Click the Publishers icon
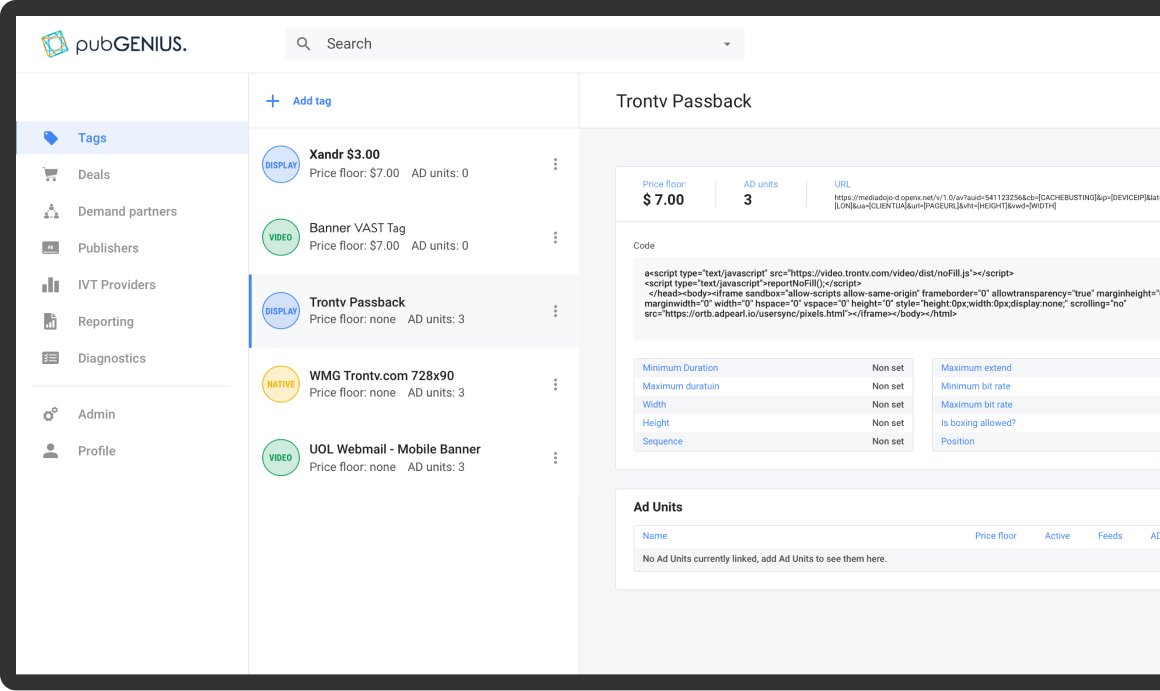 click(x=50, y=248)
